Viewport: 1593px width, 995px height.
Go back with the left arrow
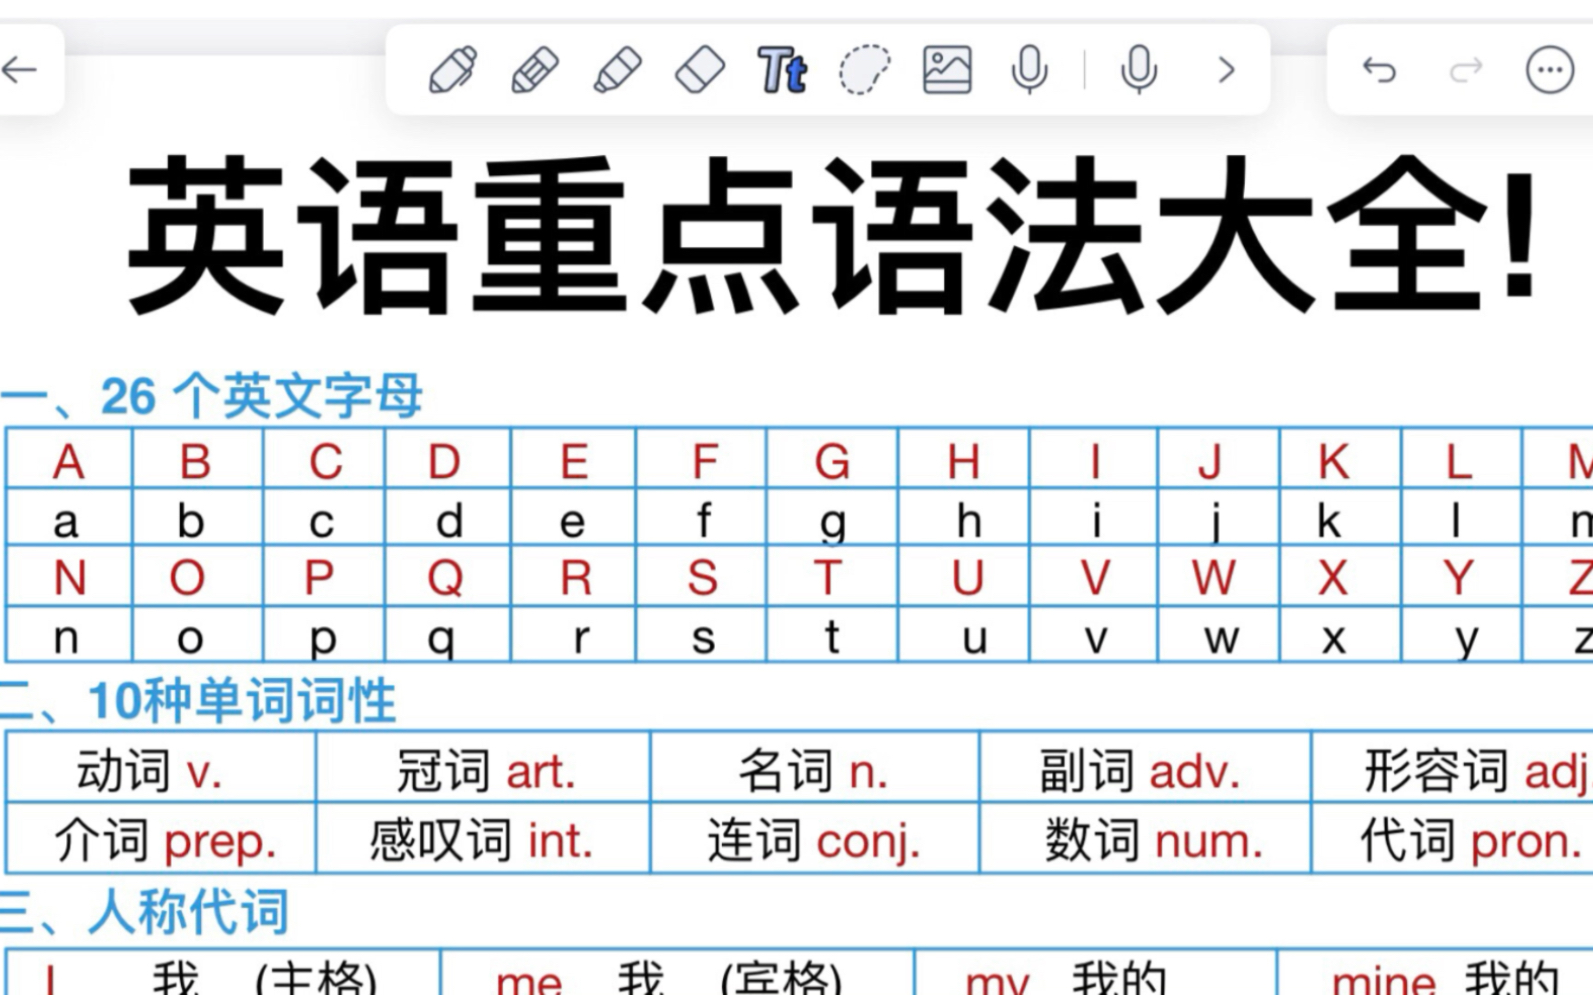point(20,70)
